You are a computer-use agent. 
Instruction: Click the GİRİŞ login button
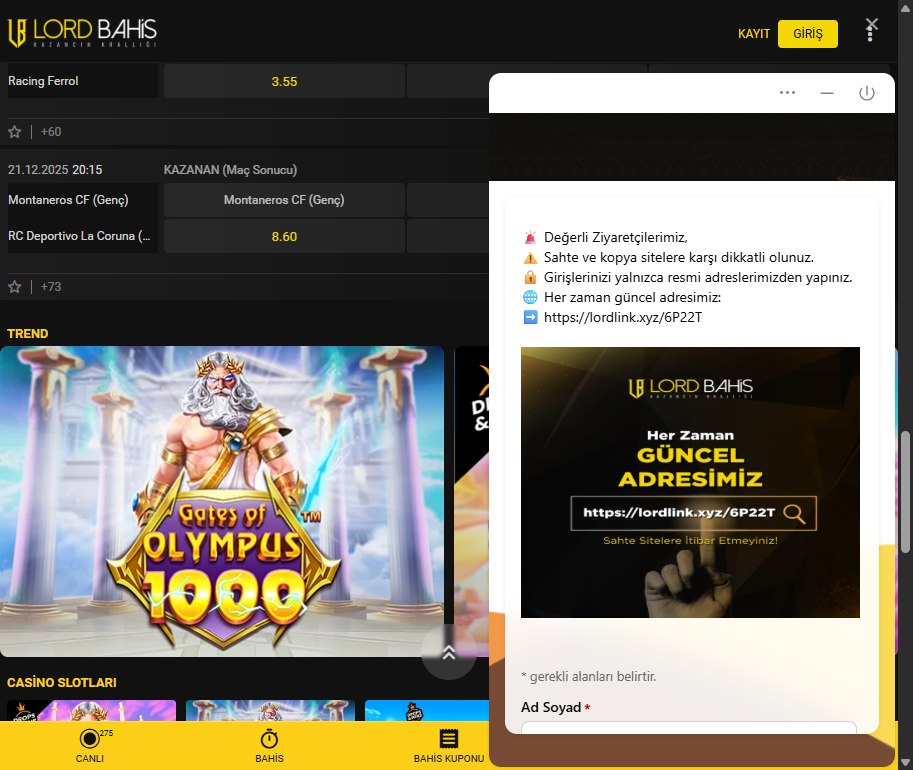coord(808,34)
